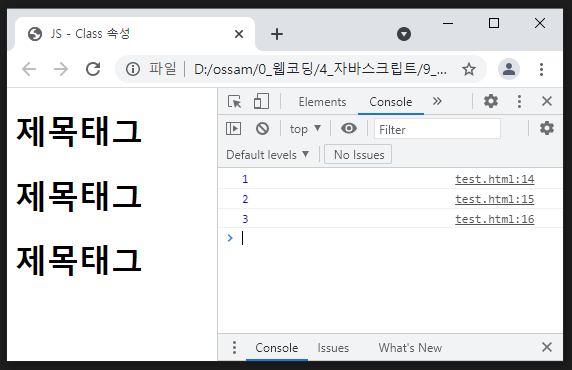Open the top JavaScript context dropdown
Screen dimensions: 572x370
[305, 128]
